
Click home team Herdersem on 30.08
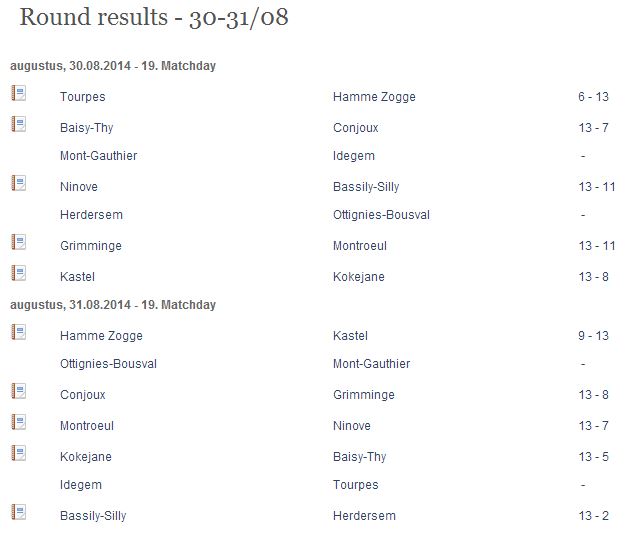click(91, 215)
